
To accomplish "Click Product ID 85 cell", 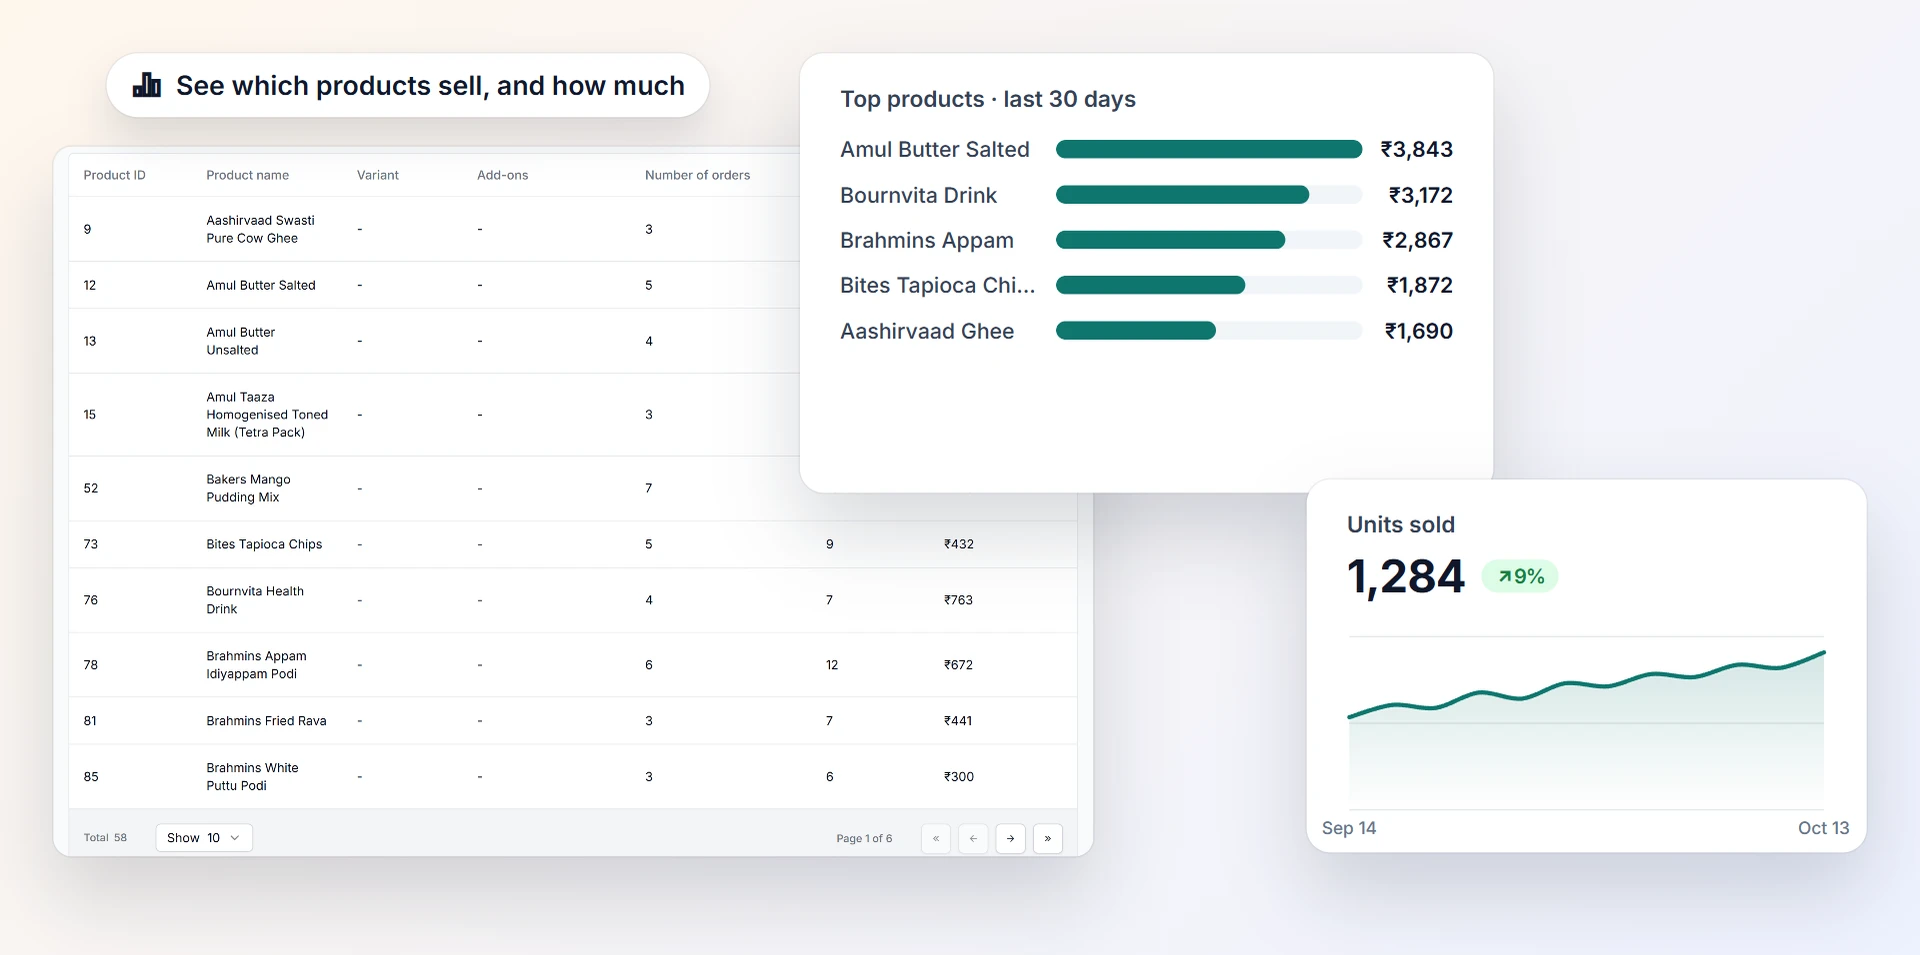I will 91,777.
